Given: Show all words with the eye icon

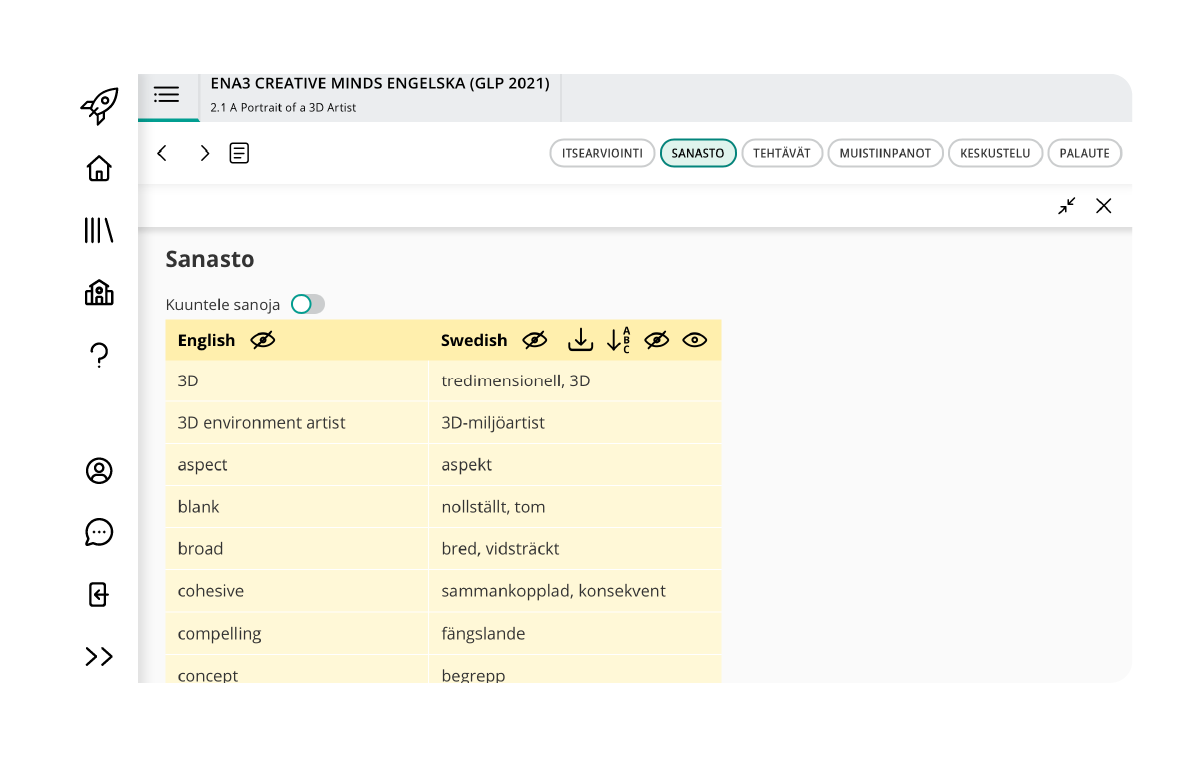Looking at the screenshot, I should point(694,340).
